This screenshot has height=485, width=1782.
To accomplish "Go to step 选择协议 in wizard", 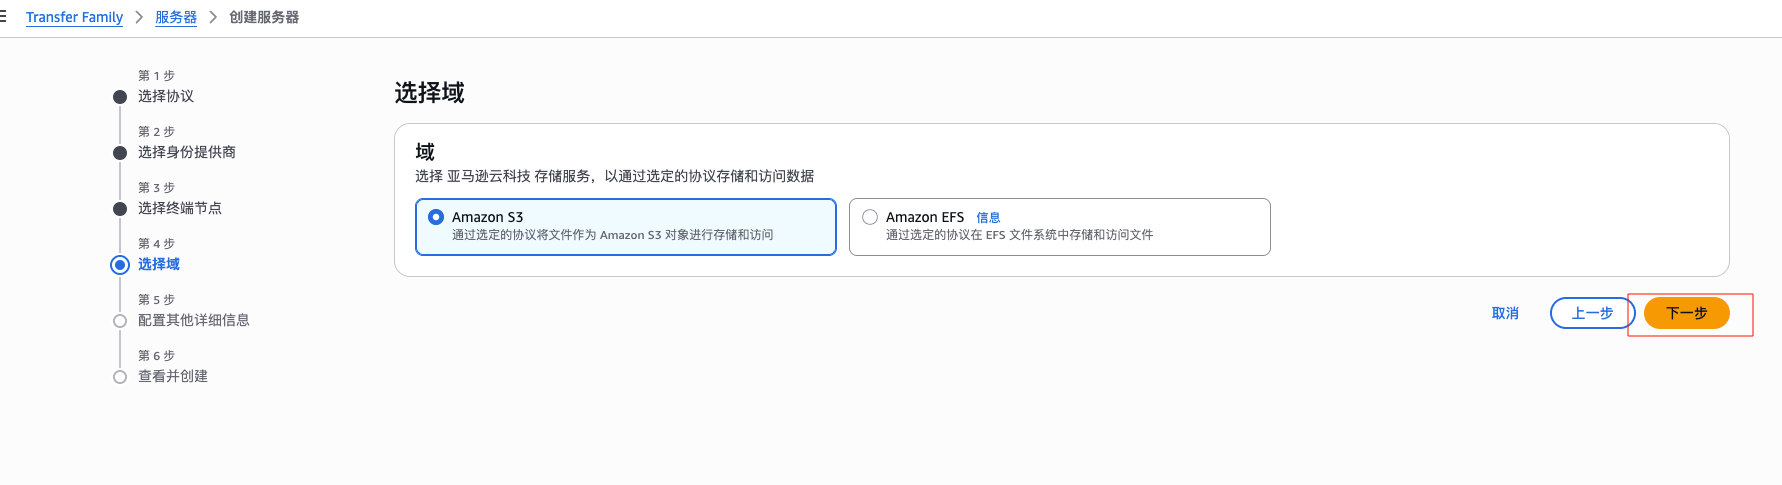I will [166, 96].
